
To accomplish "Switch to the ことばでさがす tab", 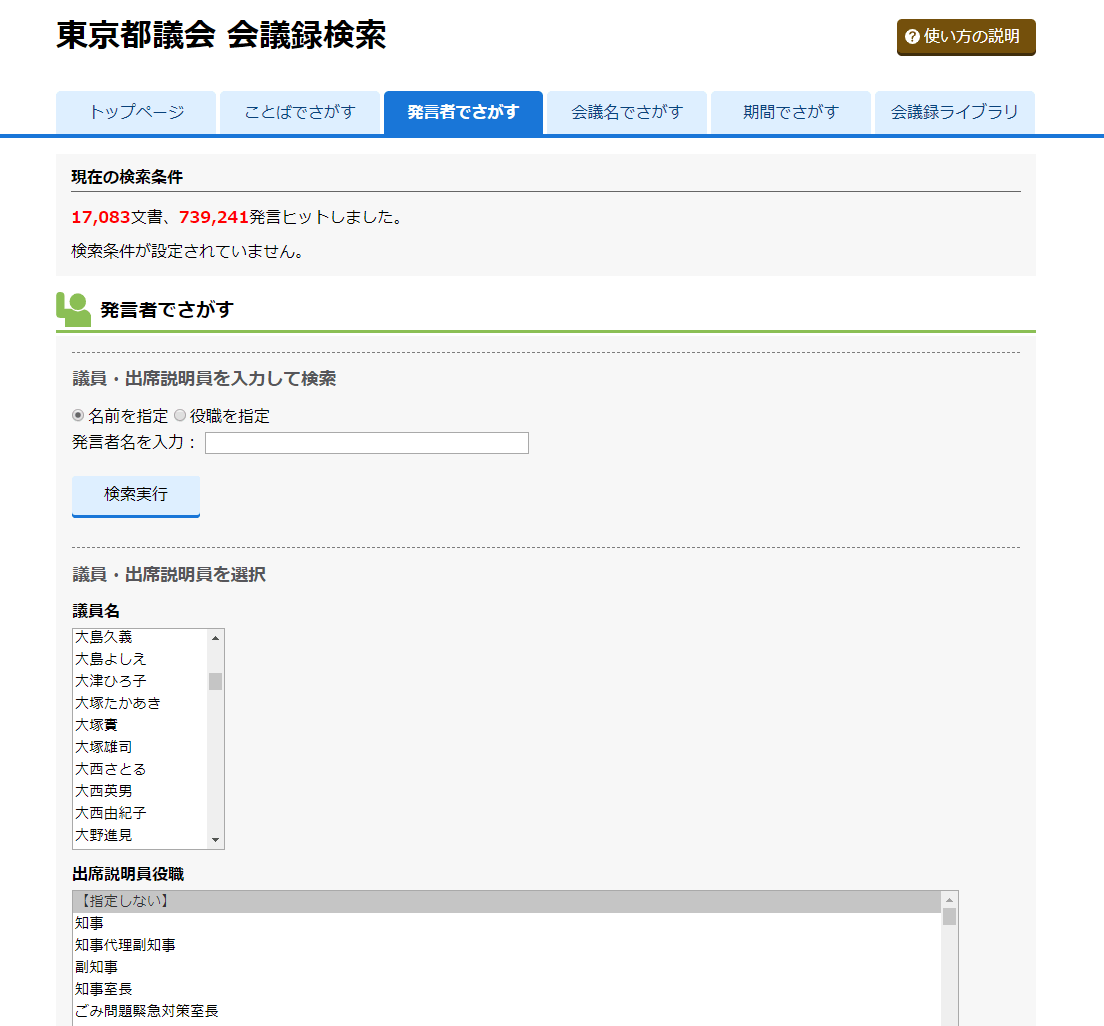I will [300, 112].
